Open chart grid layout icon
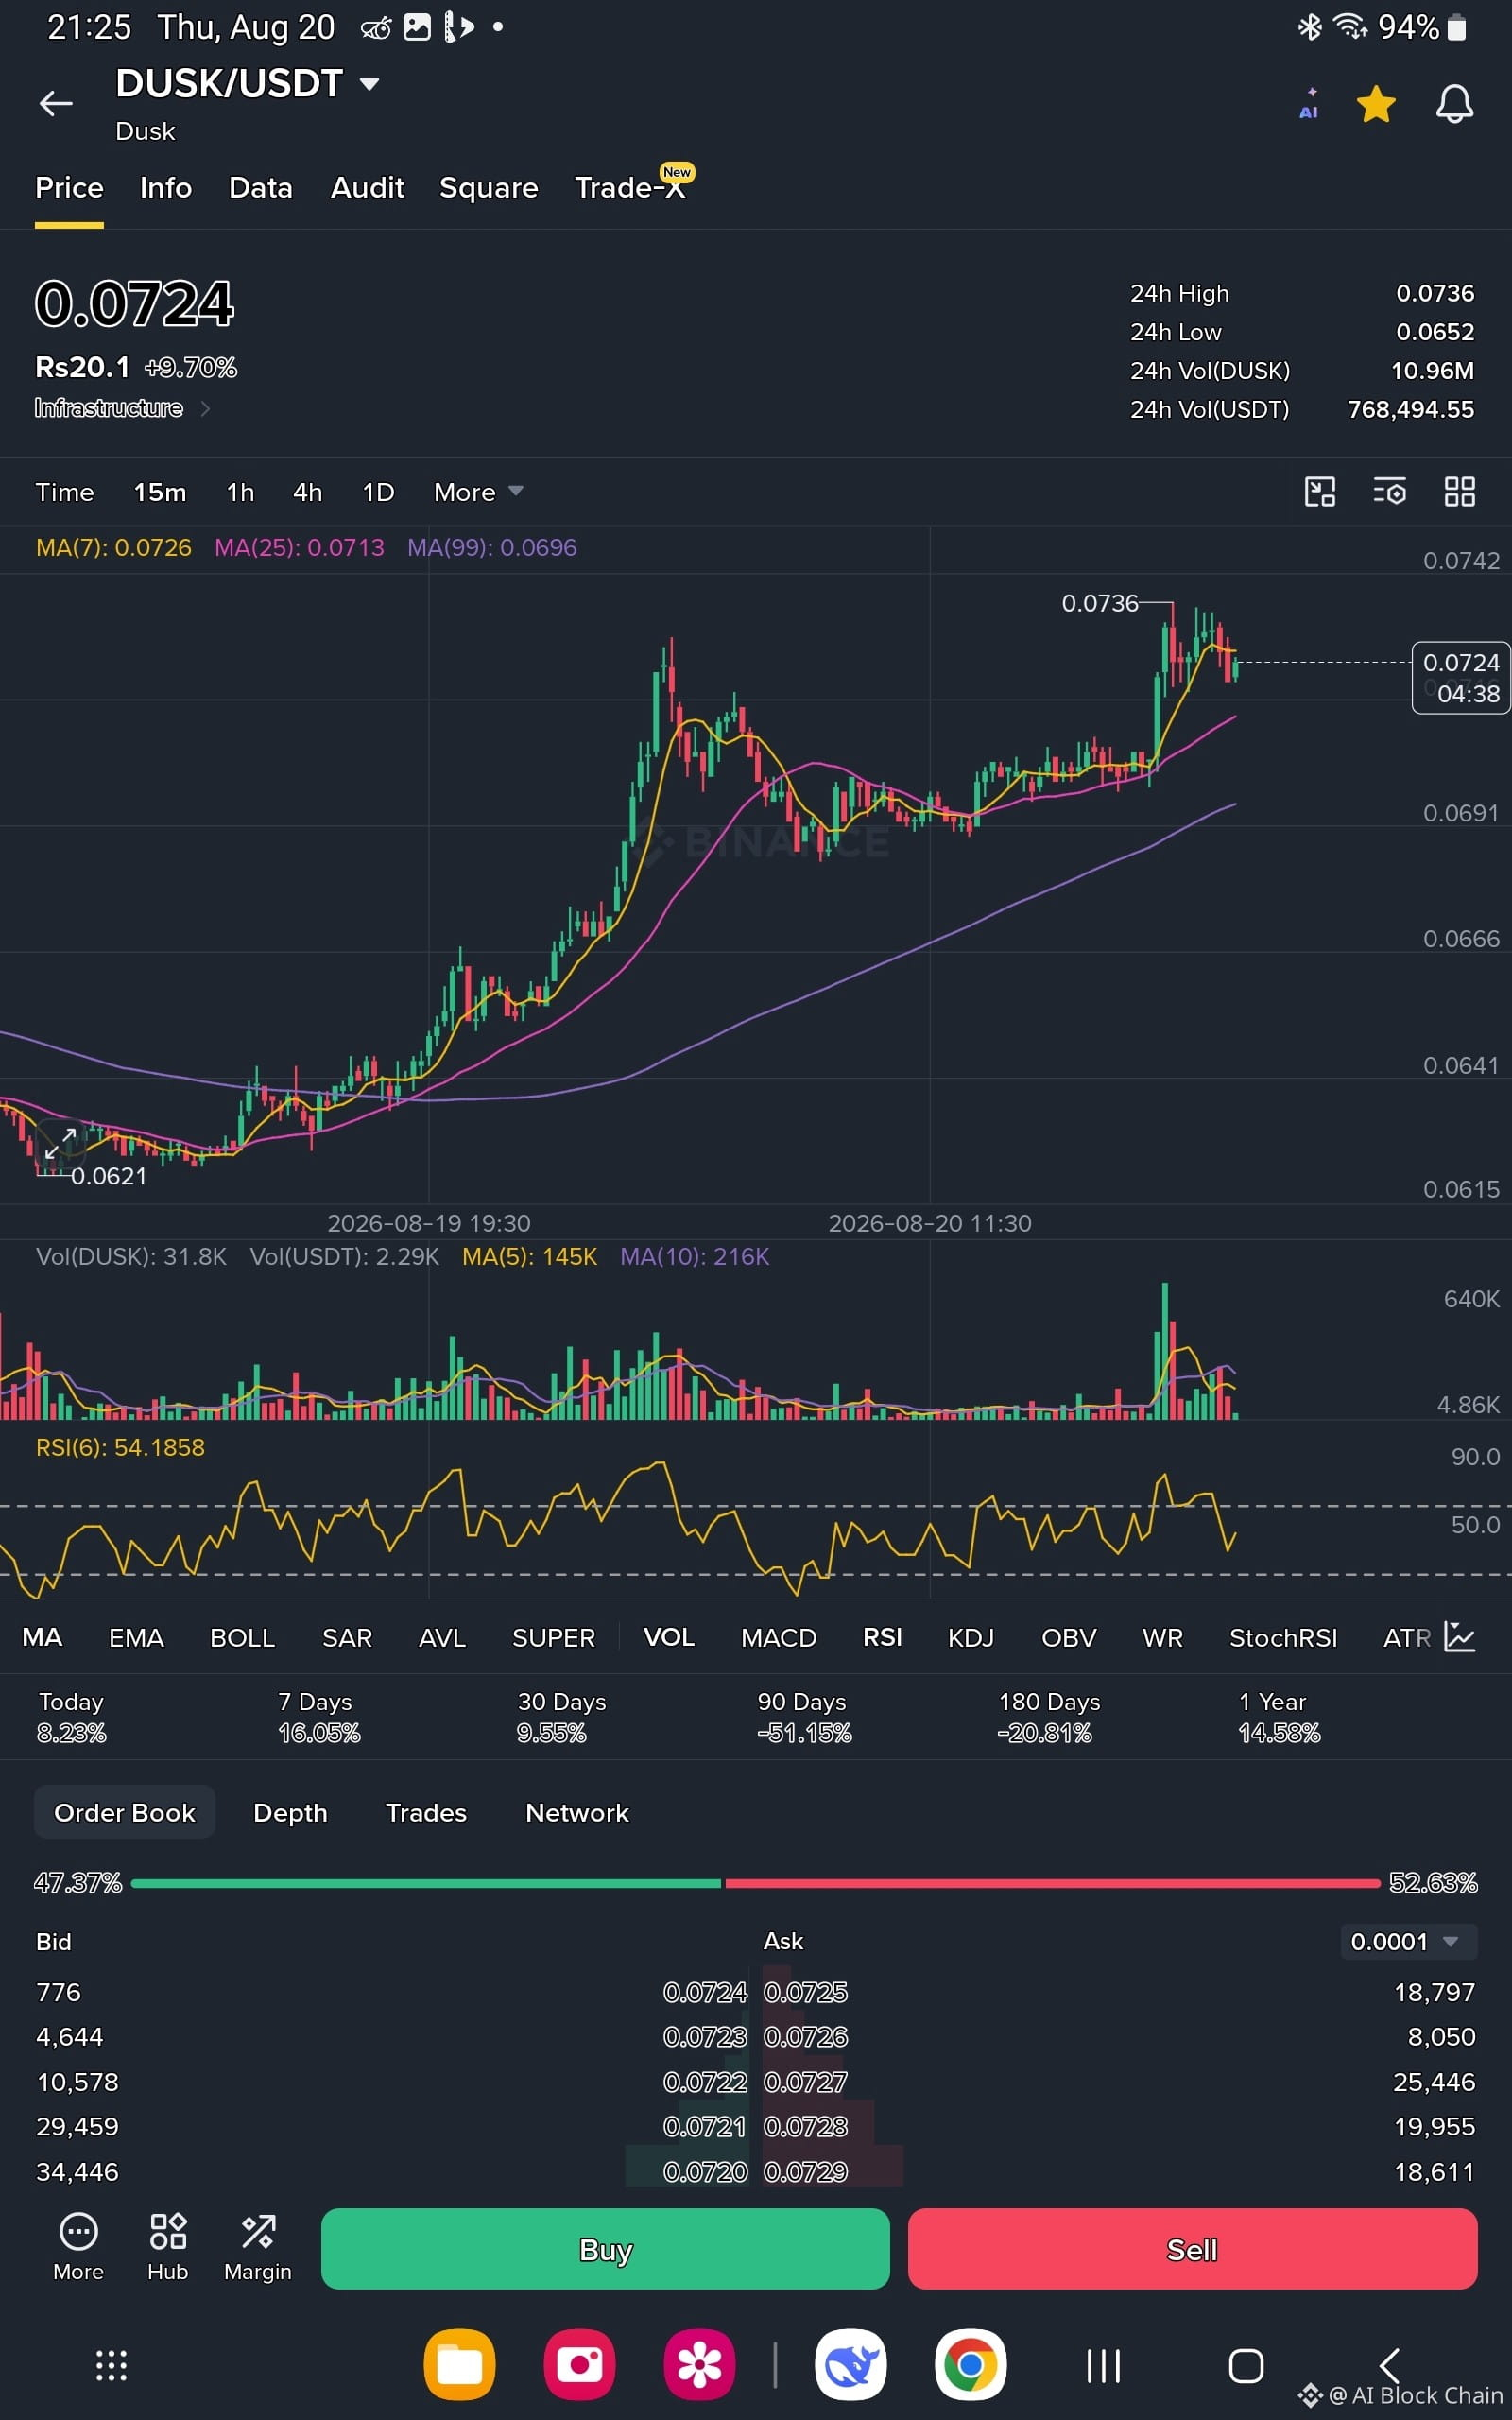1512x2420 pixels. coord(1460,492)
